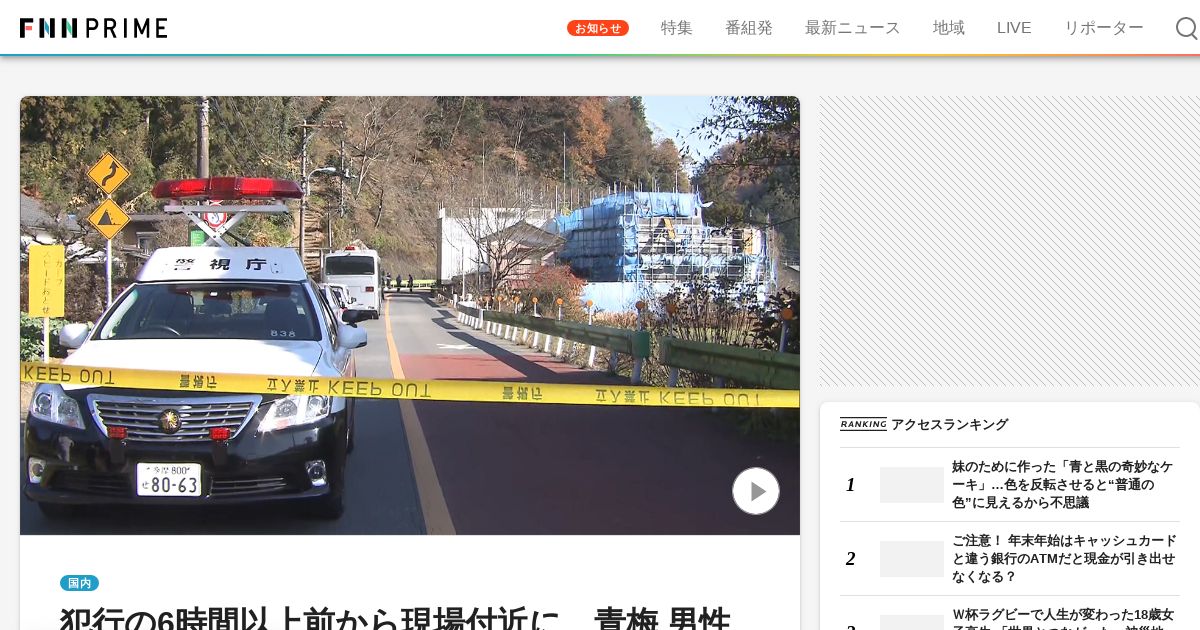This screenshot has height=630, width=1200.
Task: Click the ranking number 1
Action: click(851, 485)
